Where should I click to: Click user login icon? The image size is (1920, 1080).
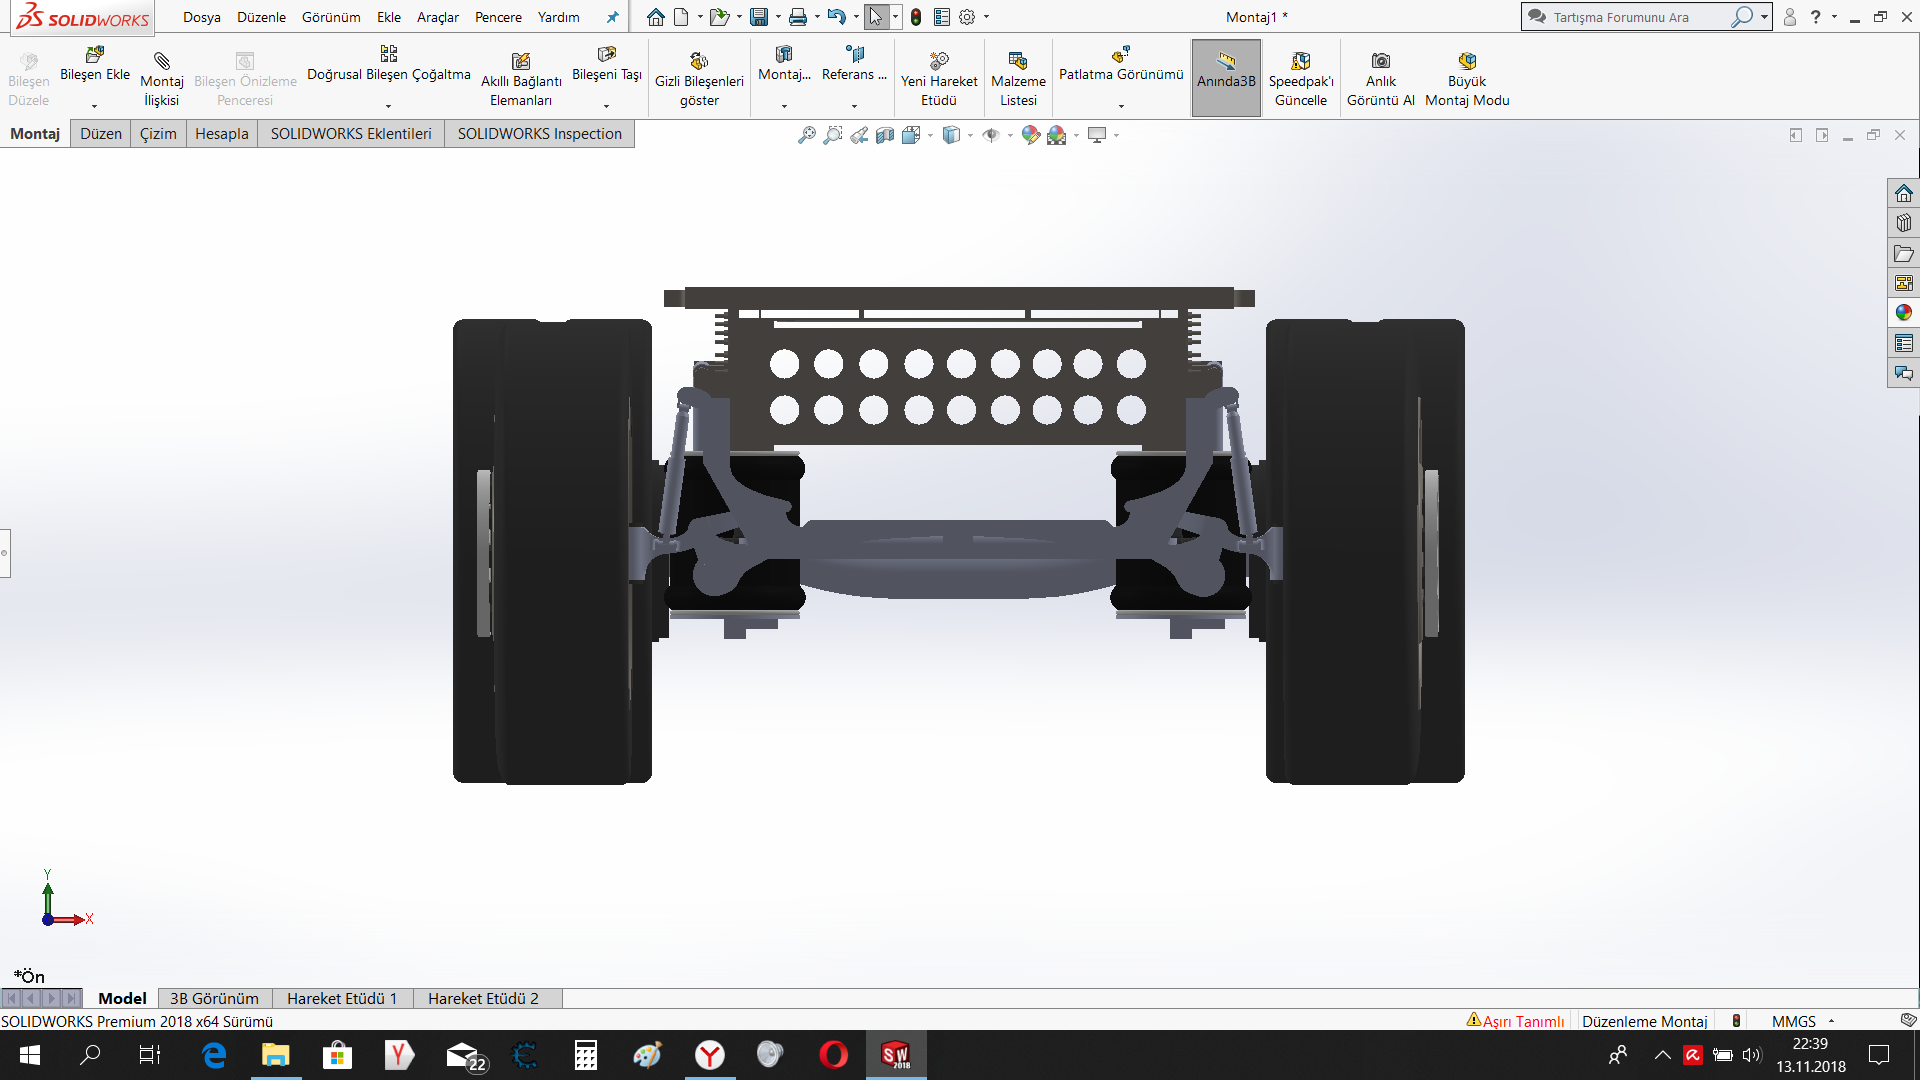click(x=1790, y=17)
